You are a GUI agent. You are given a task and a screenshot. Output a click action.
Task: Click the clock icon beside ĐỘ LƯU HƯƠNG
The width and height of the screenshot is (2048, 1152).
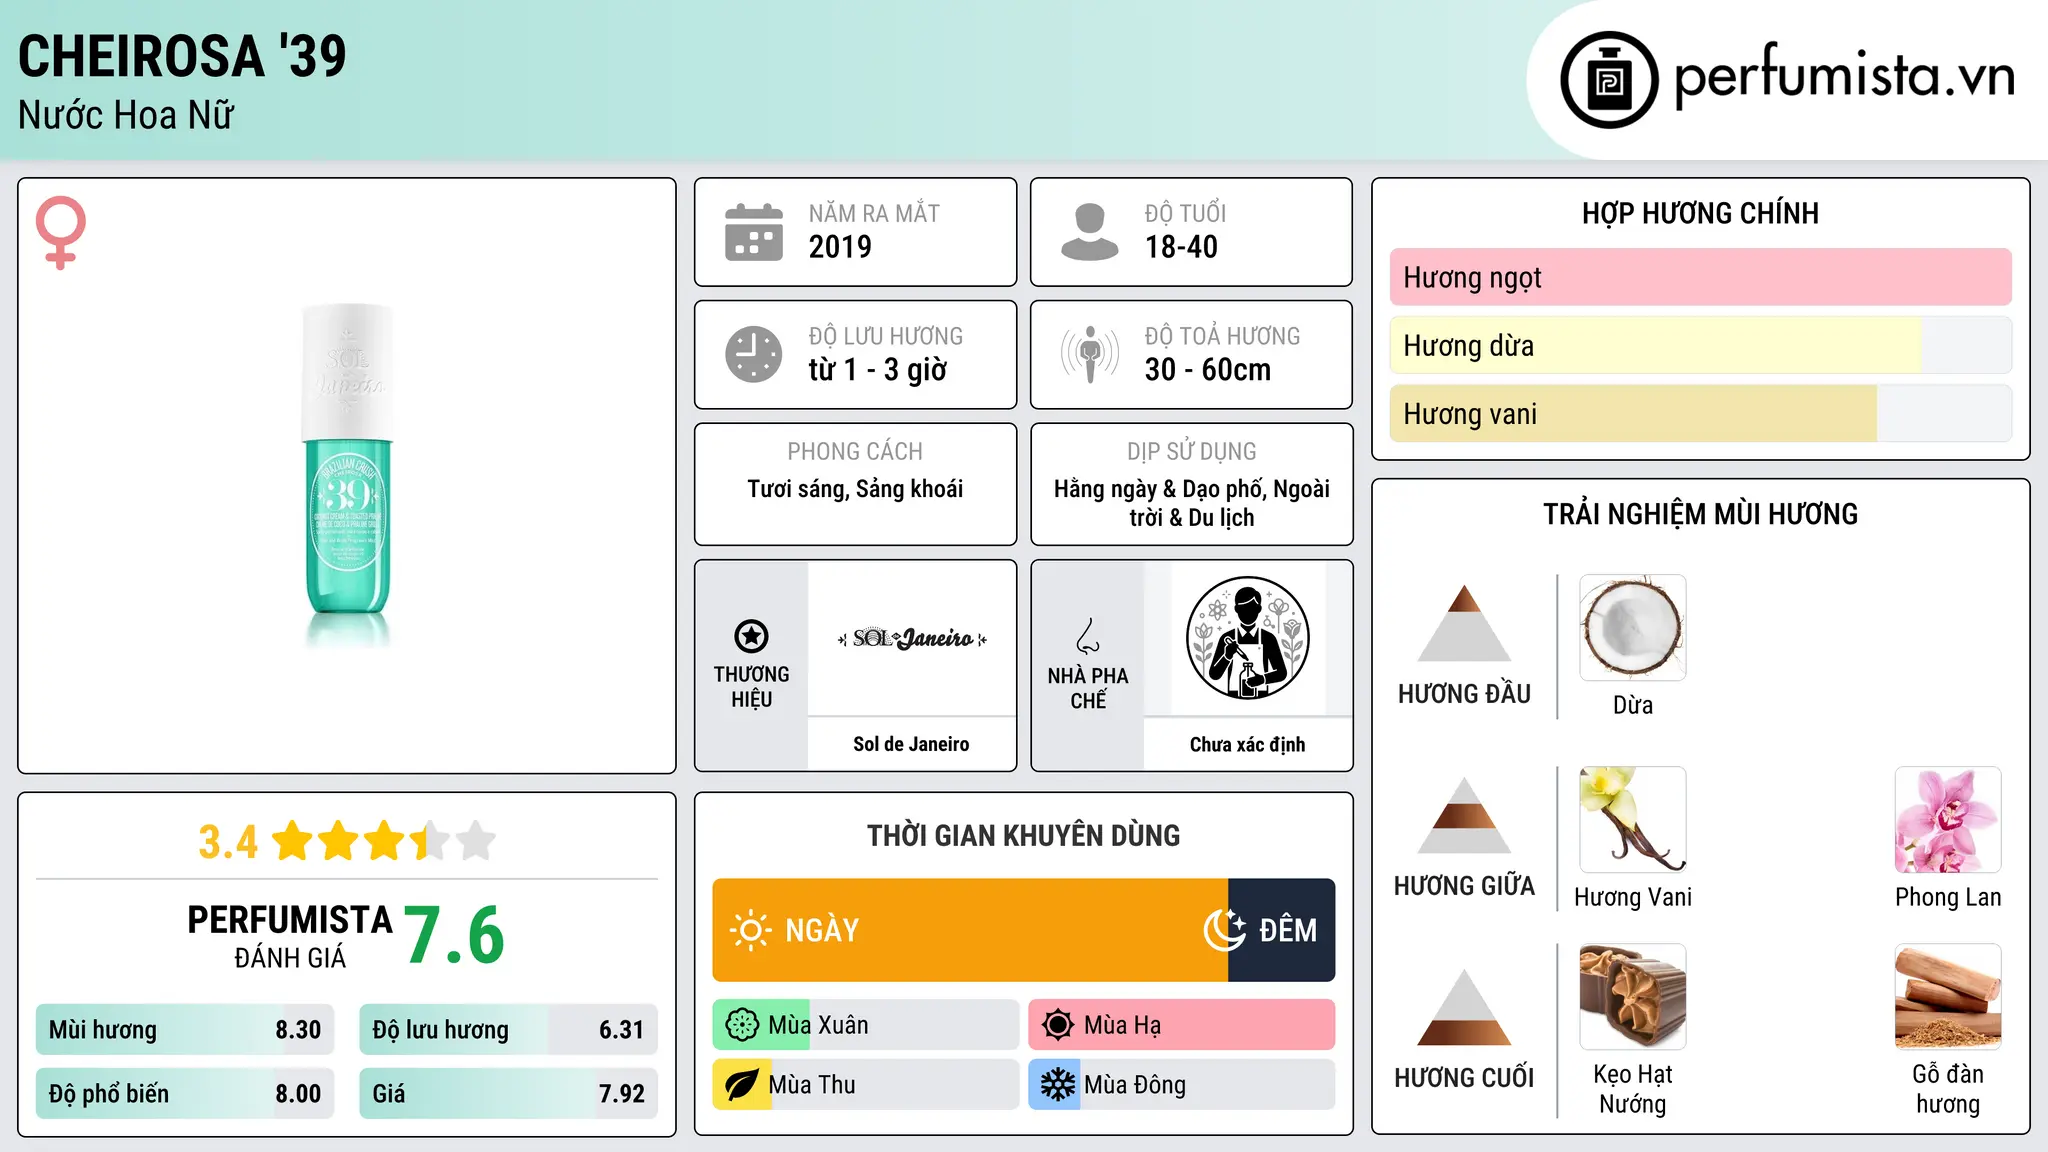(754, 354)
